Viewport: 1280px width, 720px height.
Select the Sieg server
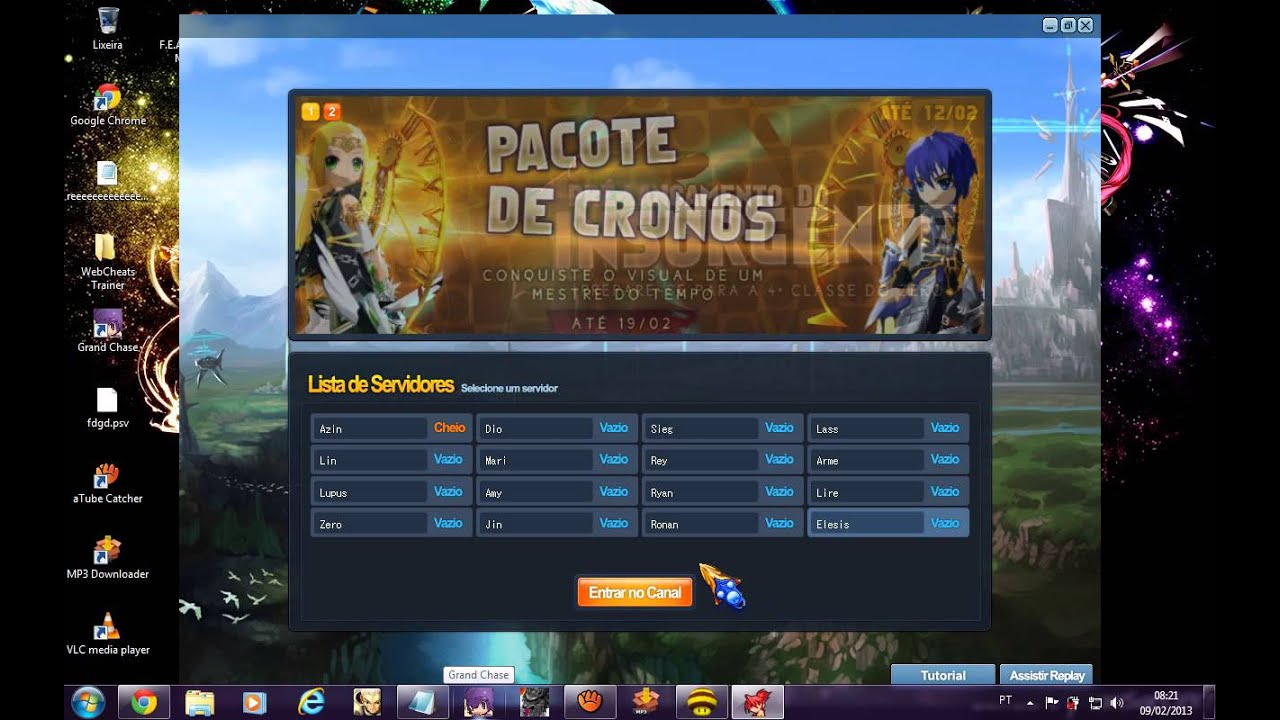(722, 428)
